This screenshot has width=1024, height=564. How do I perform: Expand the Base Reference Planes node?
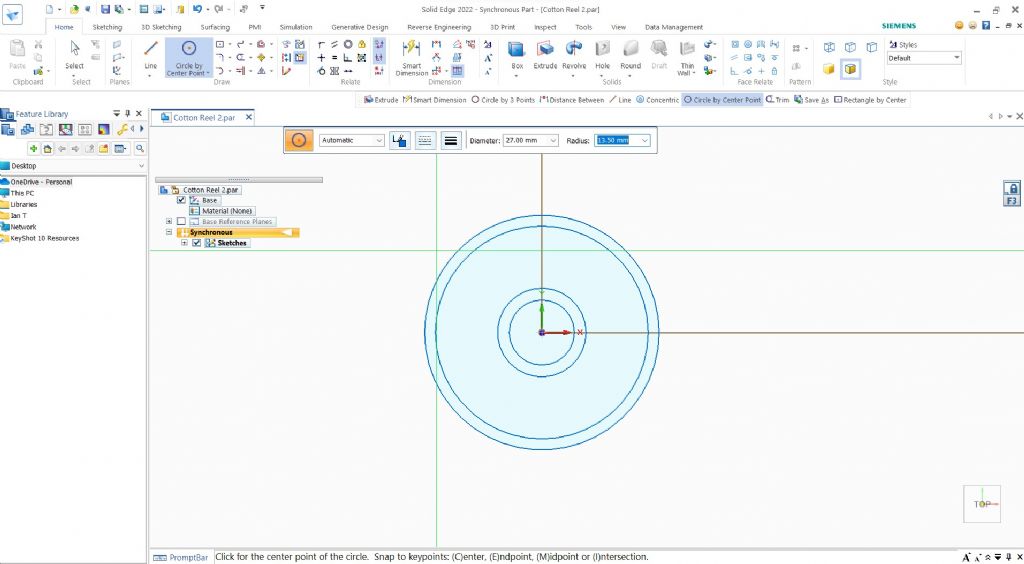[x=169, y=221]
